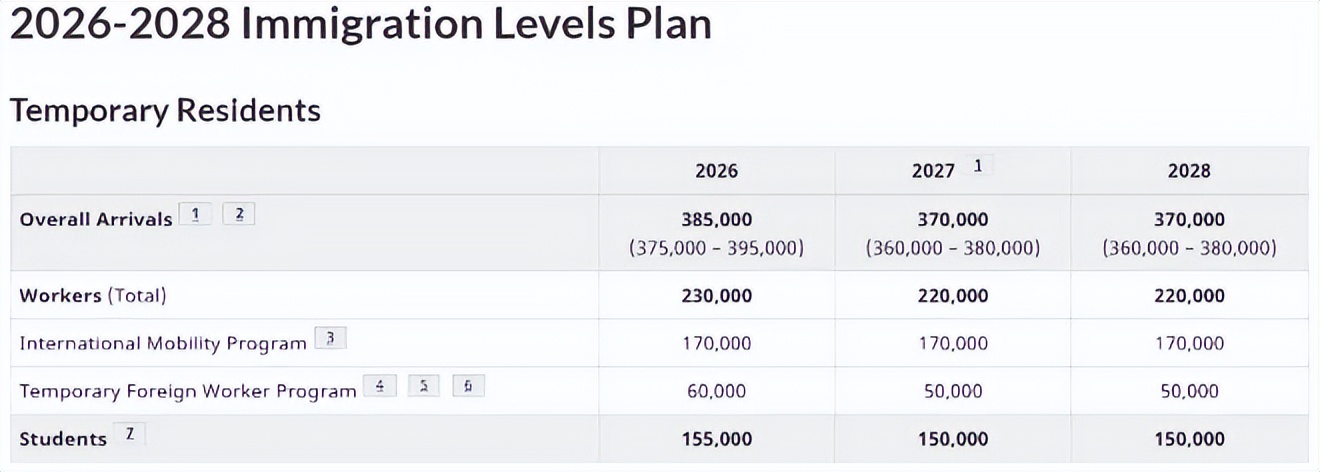Click the International Mobility Program row label
The image size is (1320, 472).
163,344
